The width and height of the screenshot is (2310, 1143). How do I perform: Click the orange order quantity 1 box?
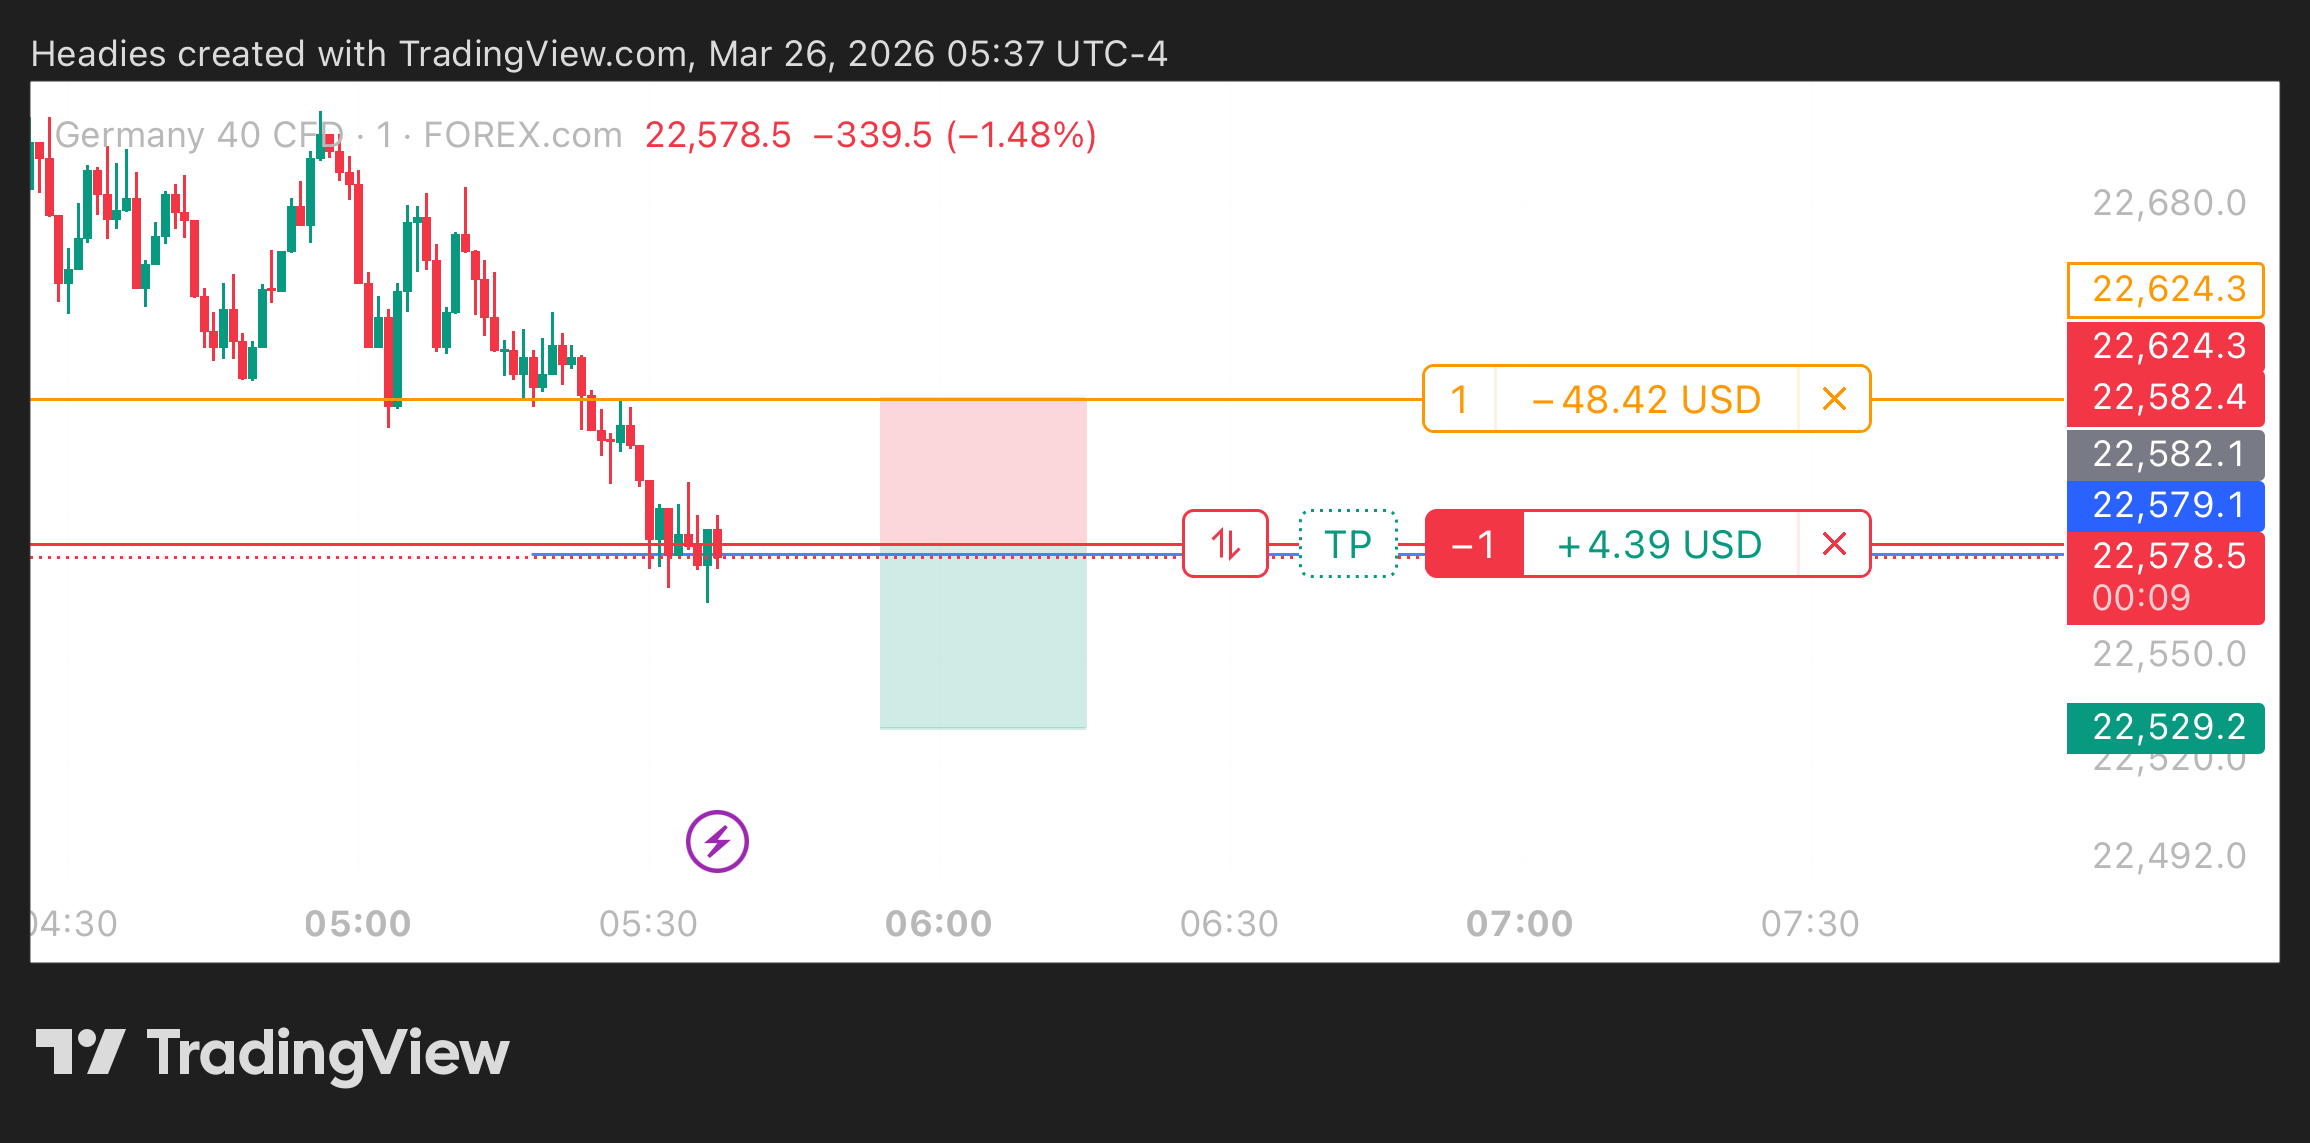tap(1459, 399)
